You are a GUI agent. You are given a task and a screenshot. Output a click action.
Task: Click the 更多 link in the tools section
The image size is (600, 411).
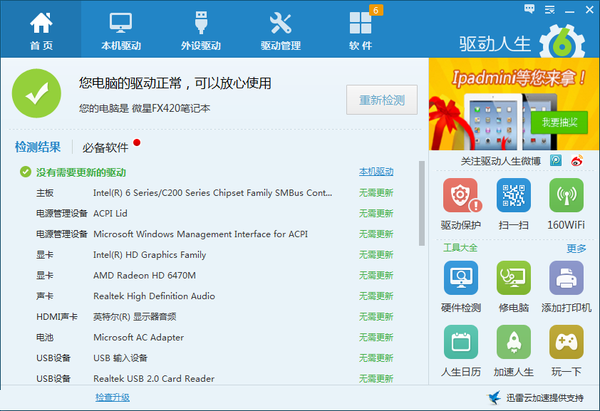coord(576,248)
